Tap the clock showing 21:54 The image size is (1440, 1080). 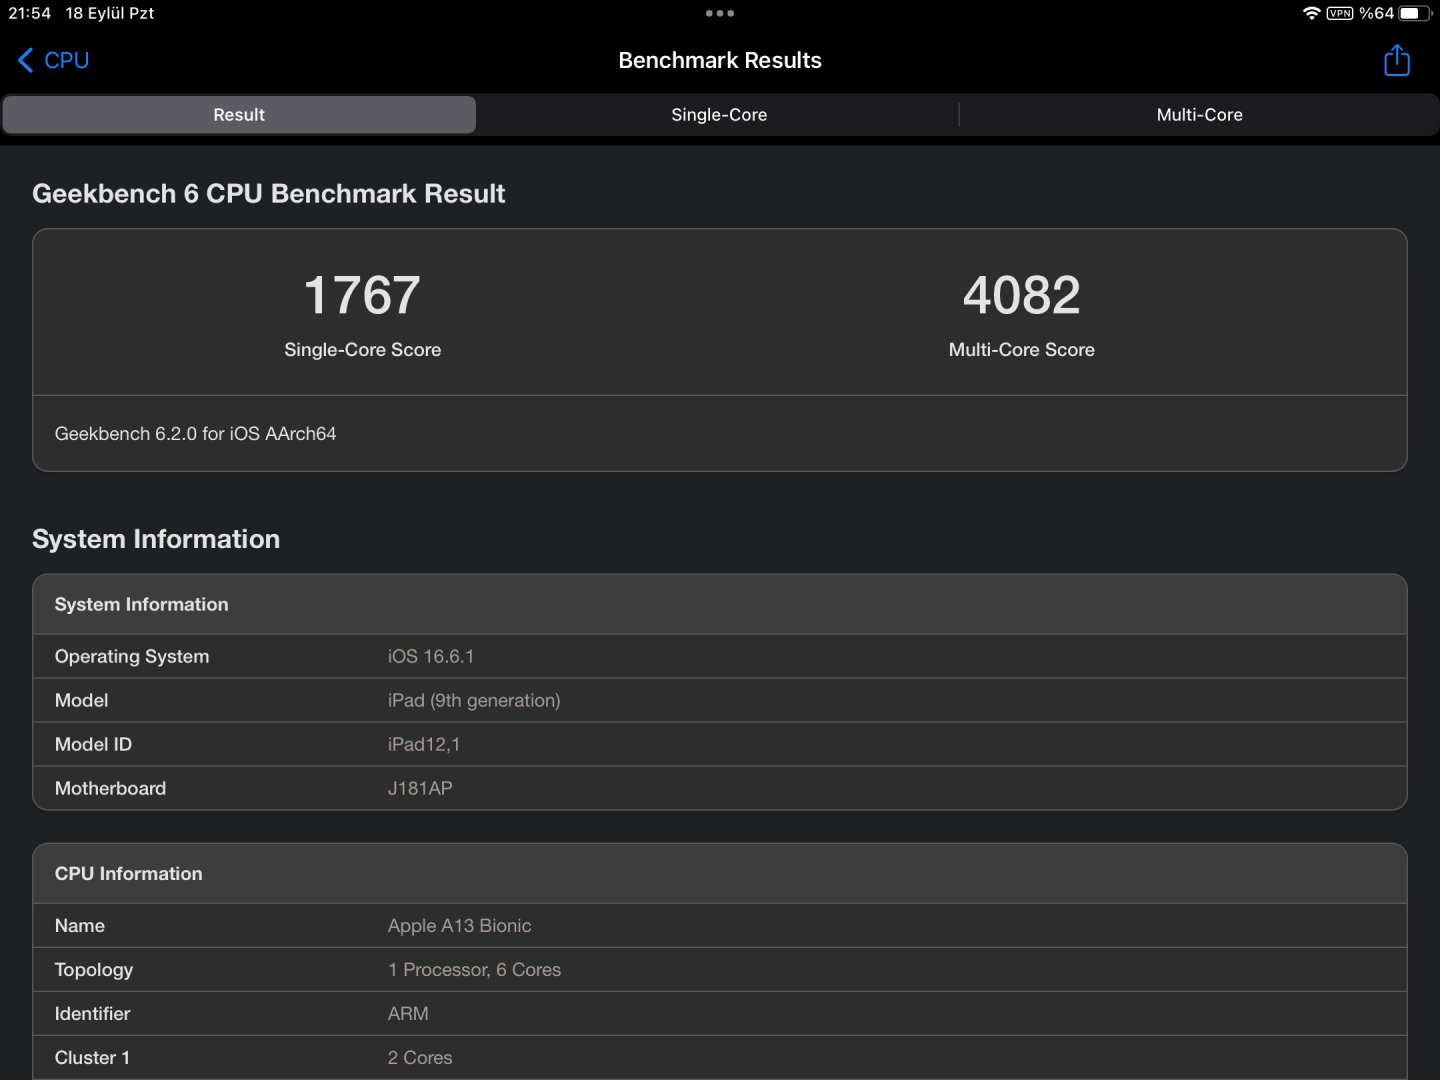tap(30, 13)
